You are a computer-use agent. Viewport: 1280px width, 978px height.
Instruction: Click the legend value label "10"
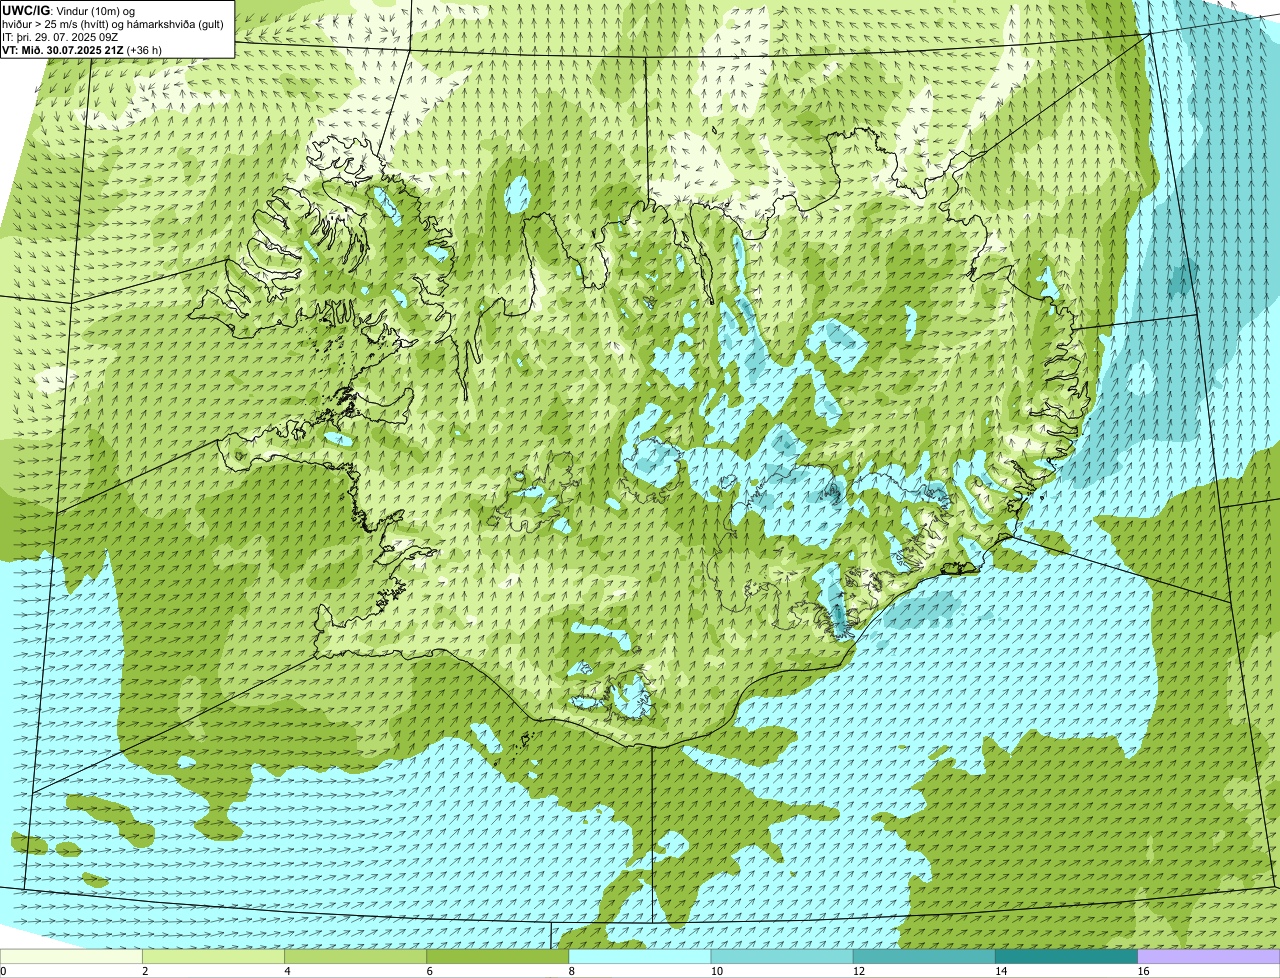[x=716, y=971]
